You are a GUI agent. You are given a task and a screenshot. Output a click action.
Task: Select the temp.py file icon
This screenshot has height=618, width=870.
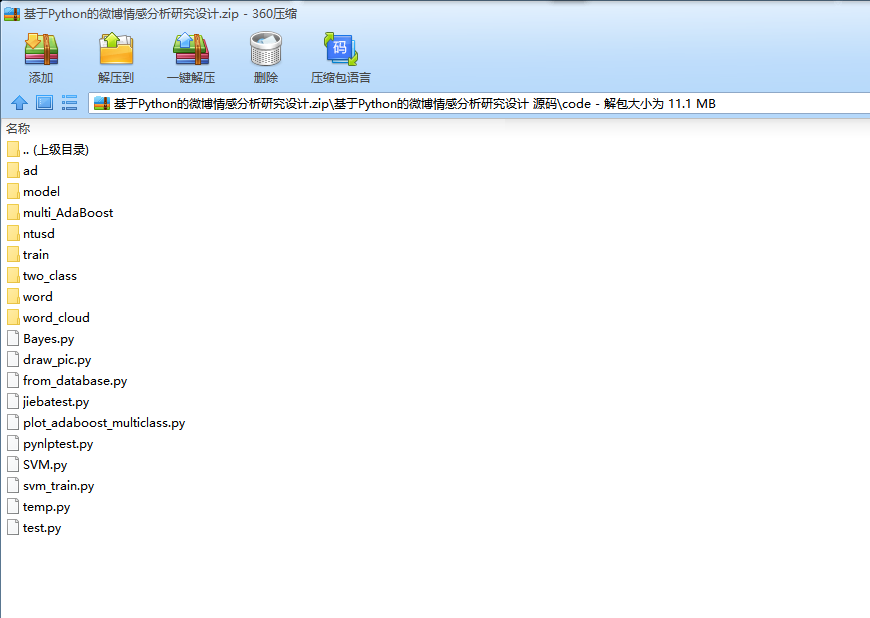[13, 506]
